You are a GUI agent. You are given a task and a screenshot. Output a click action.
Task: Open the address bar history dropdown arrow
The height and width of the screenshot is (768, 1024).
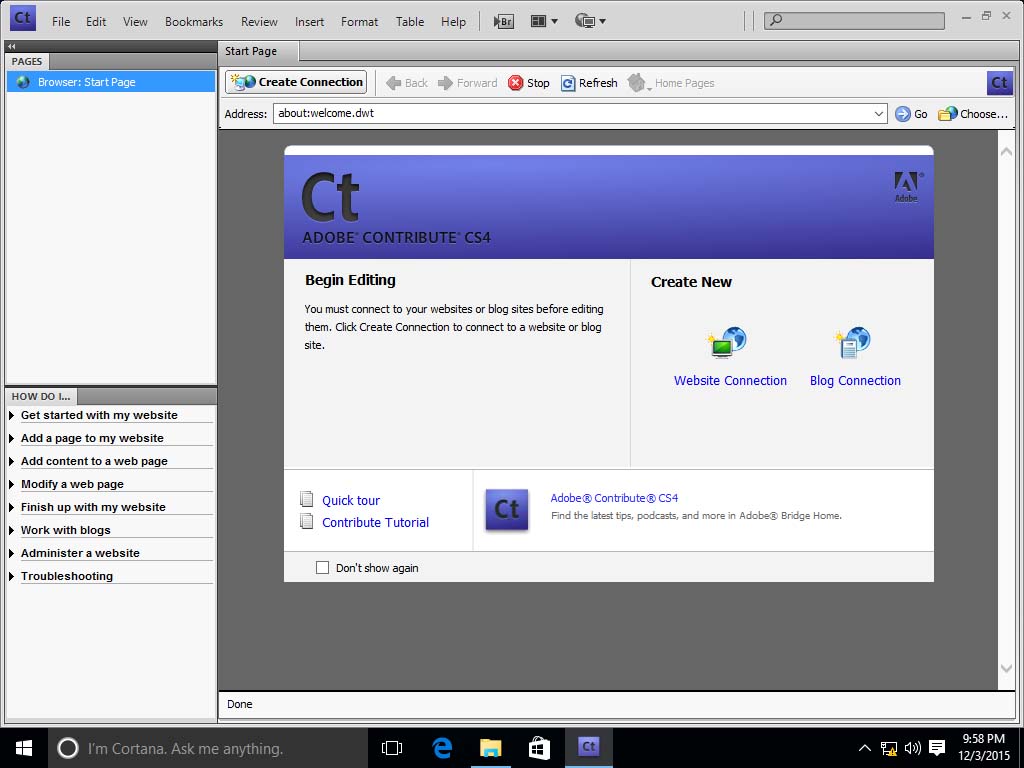tap(879, 114)
